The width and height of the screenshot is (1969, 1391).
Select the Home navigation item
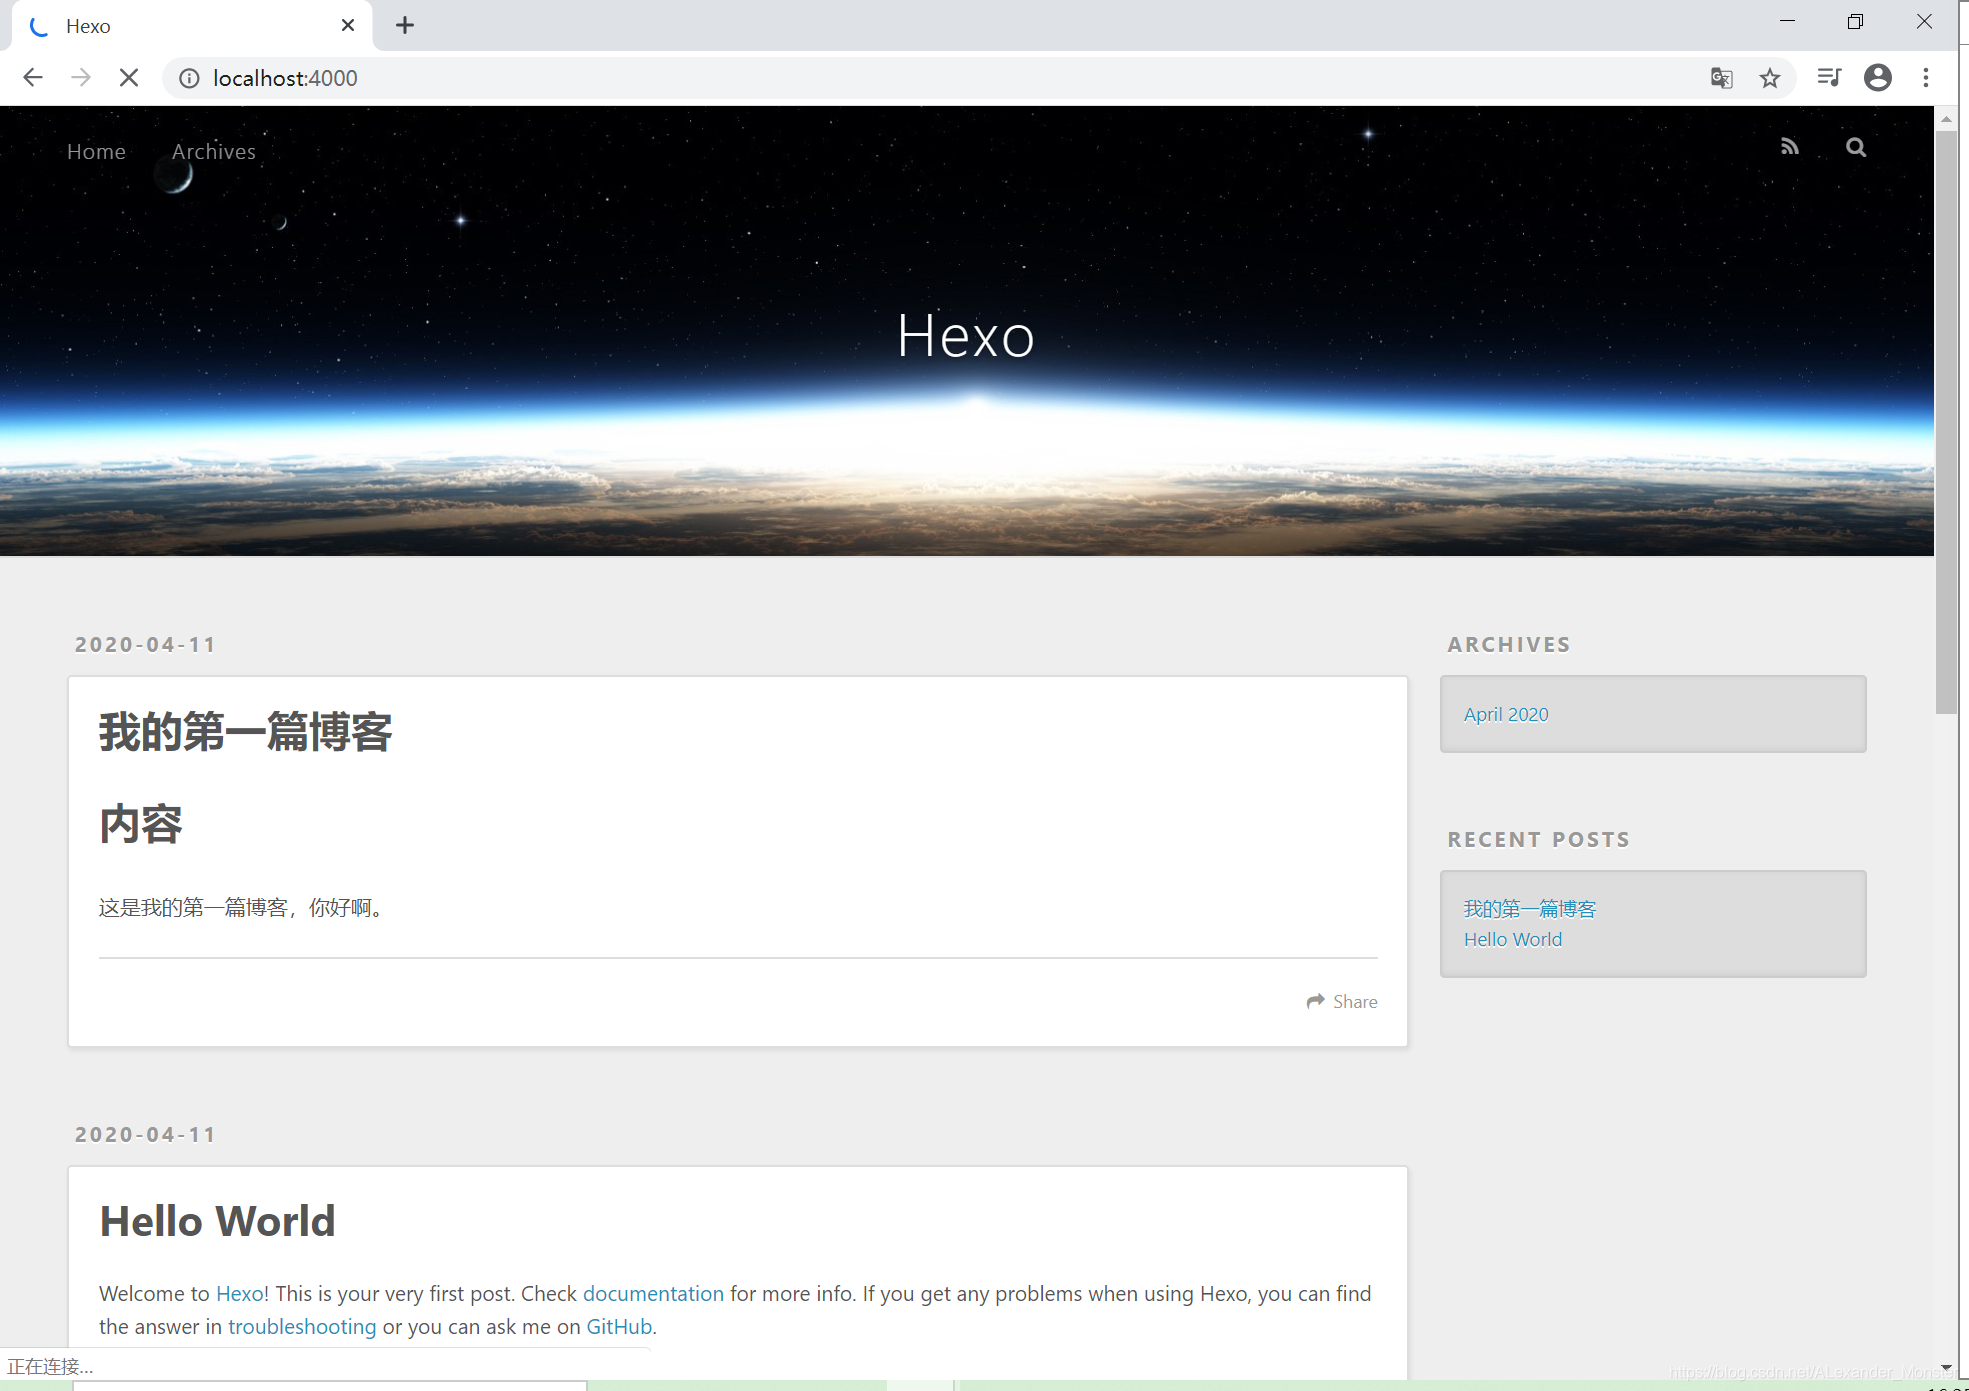(x=96, y=151)
